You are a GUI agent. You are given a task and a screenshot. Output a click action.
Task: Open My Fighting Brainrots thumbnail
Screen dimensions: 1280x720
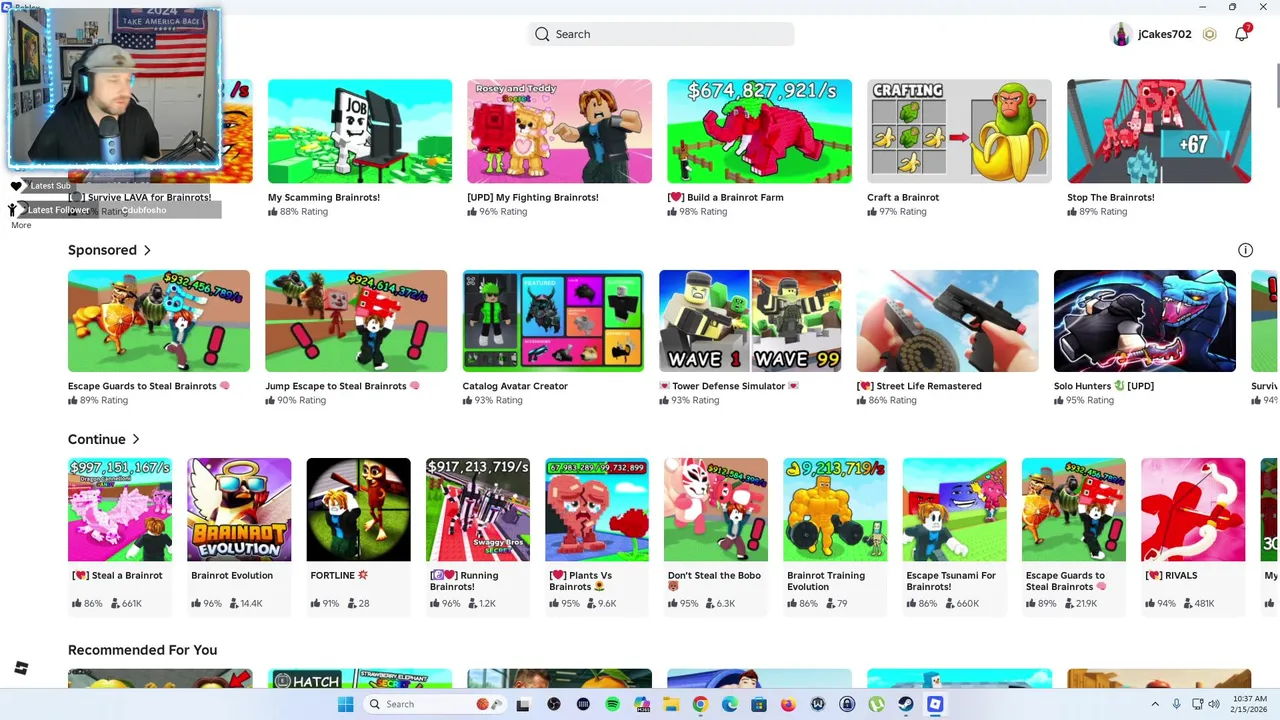(559, 131)
